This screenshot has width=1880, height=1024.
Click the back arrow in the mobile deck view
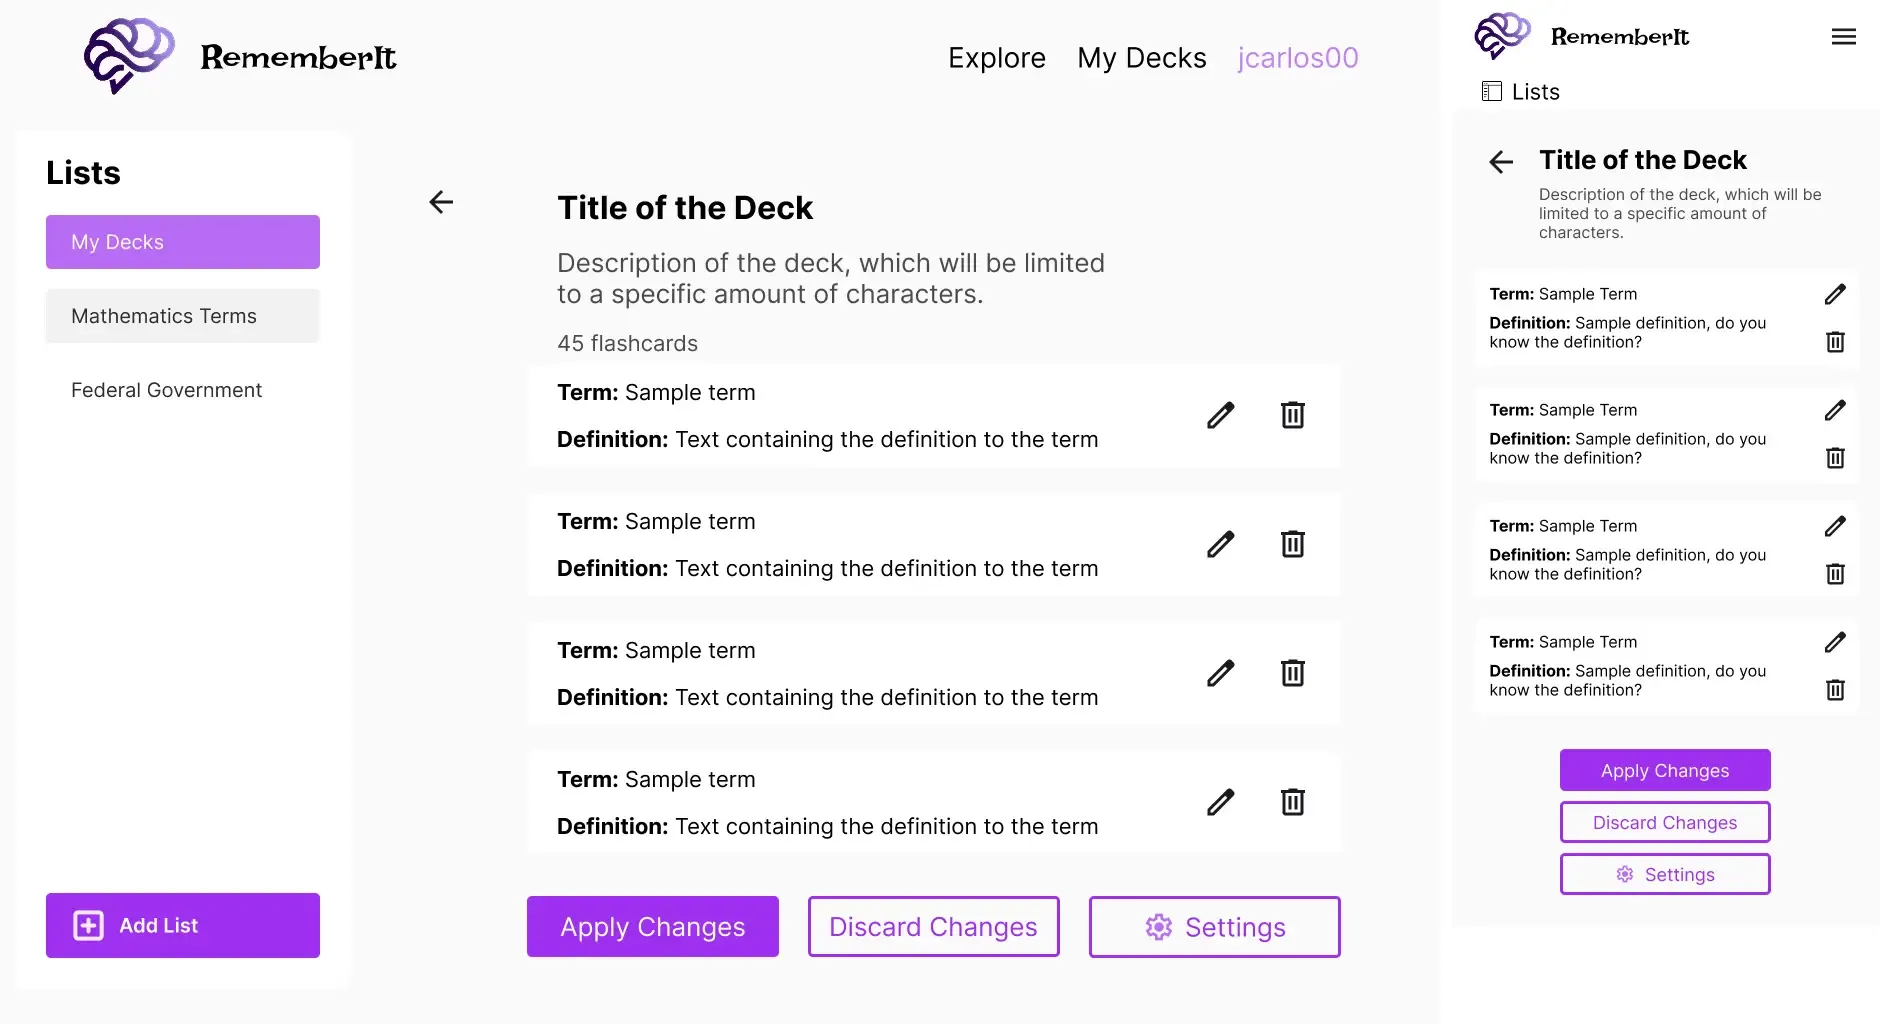coord(1501,162)
